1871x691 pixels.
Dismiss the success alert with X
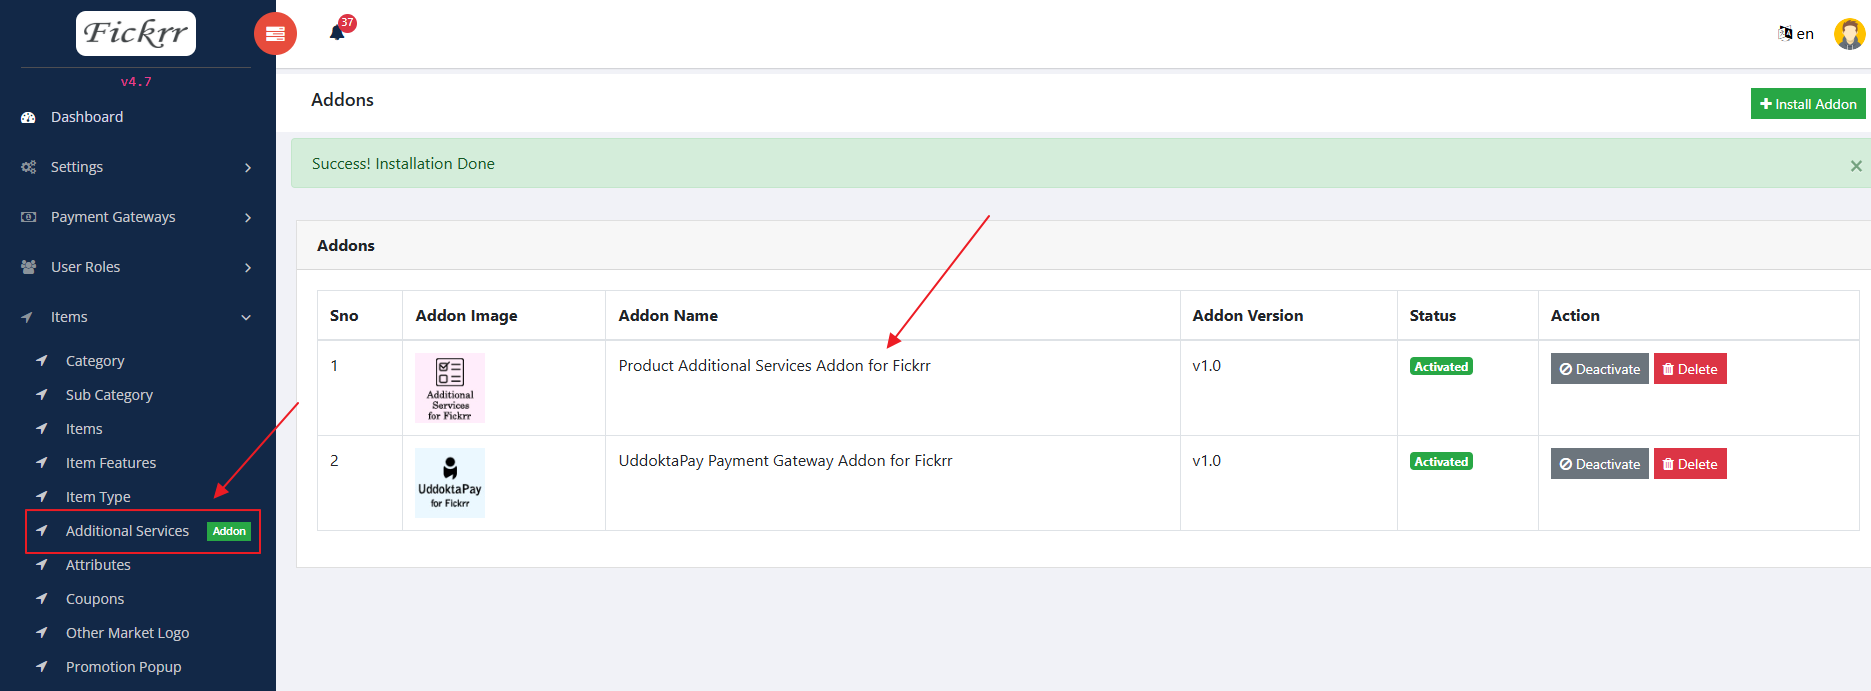coord(1855,166)
